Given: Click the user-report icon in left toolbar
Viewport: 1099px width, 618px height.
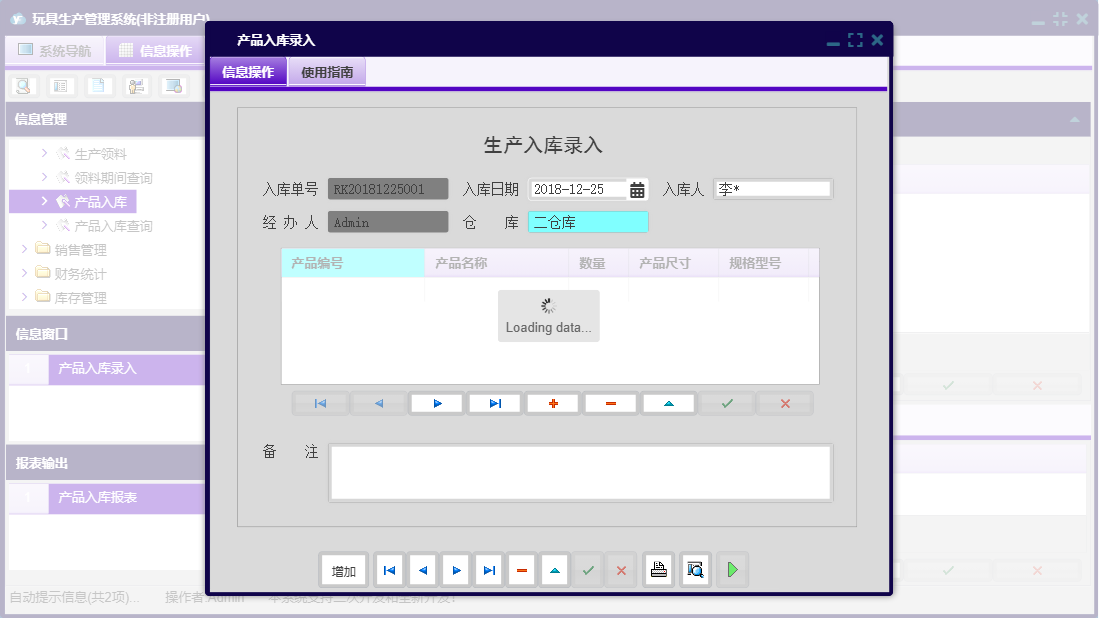Looking at the screenshot, I should pos(134,86).
